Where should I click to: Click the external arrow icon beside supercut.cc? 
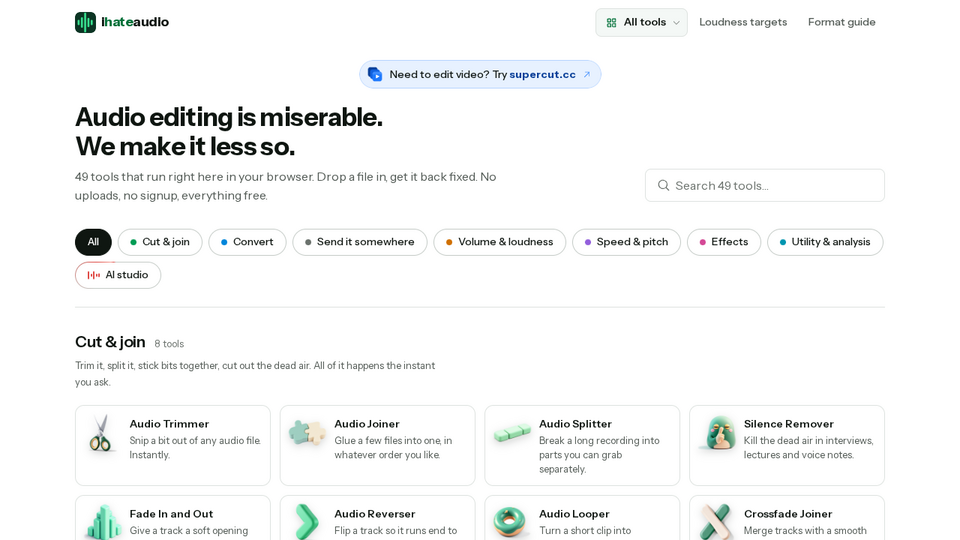coord(587,74)
